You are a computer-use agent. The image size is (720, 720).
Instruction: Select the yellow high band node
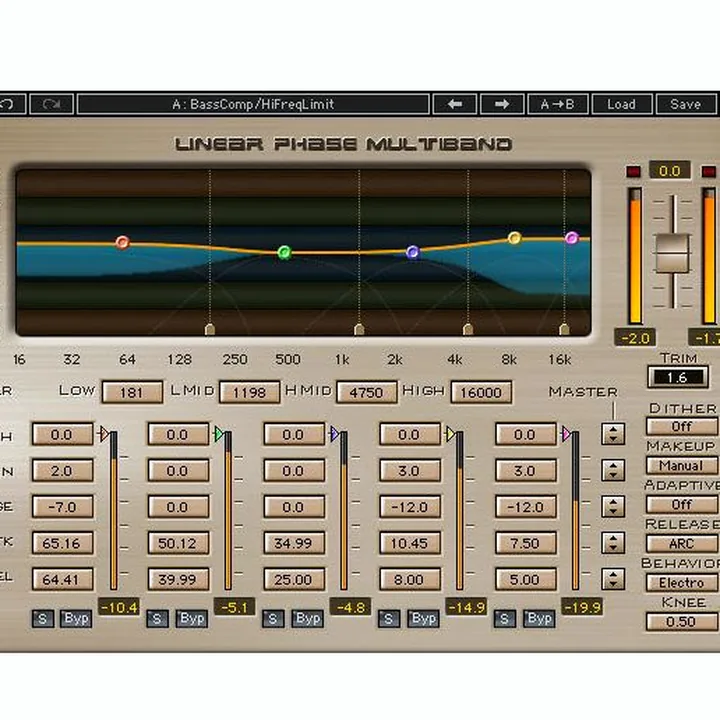pos(514,238)
